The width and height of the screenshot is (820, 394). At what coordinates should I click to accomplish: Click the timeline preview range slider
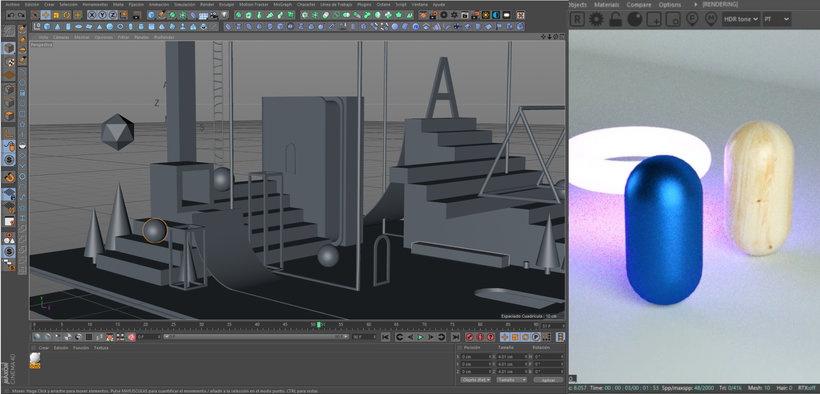pos(255,337)
